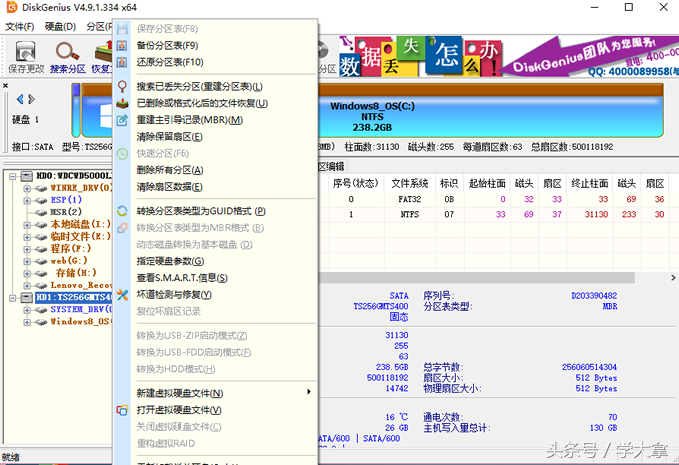This screenshot has height=465, width=679.
Task: Collapse the HD0:WDCWD5000 disk node
Action: pos(13,176)
